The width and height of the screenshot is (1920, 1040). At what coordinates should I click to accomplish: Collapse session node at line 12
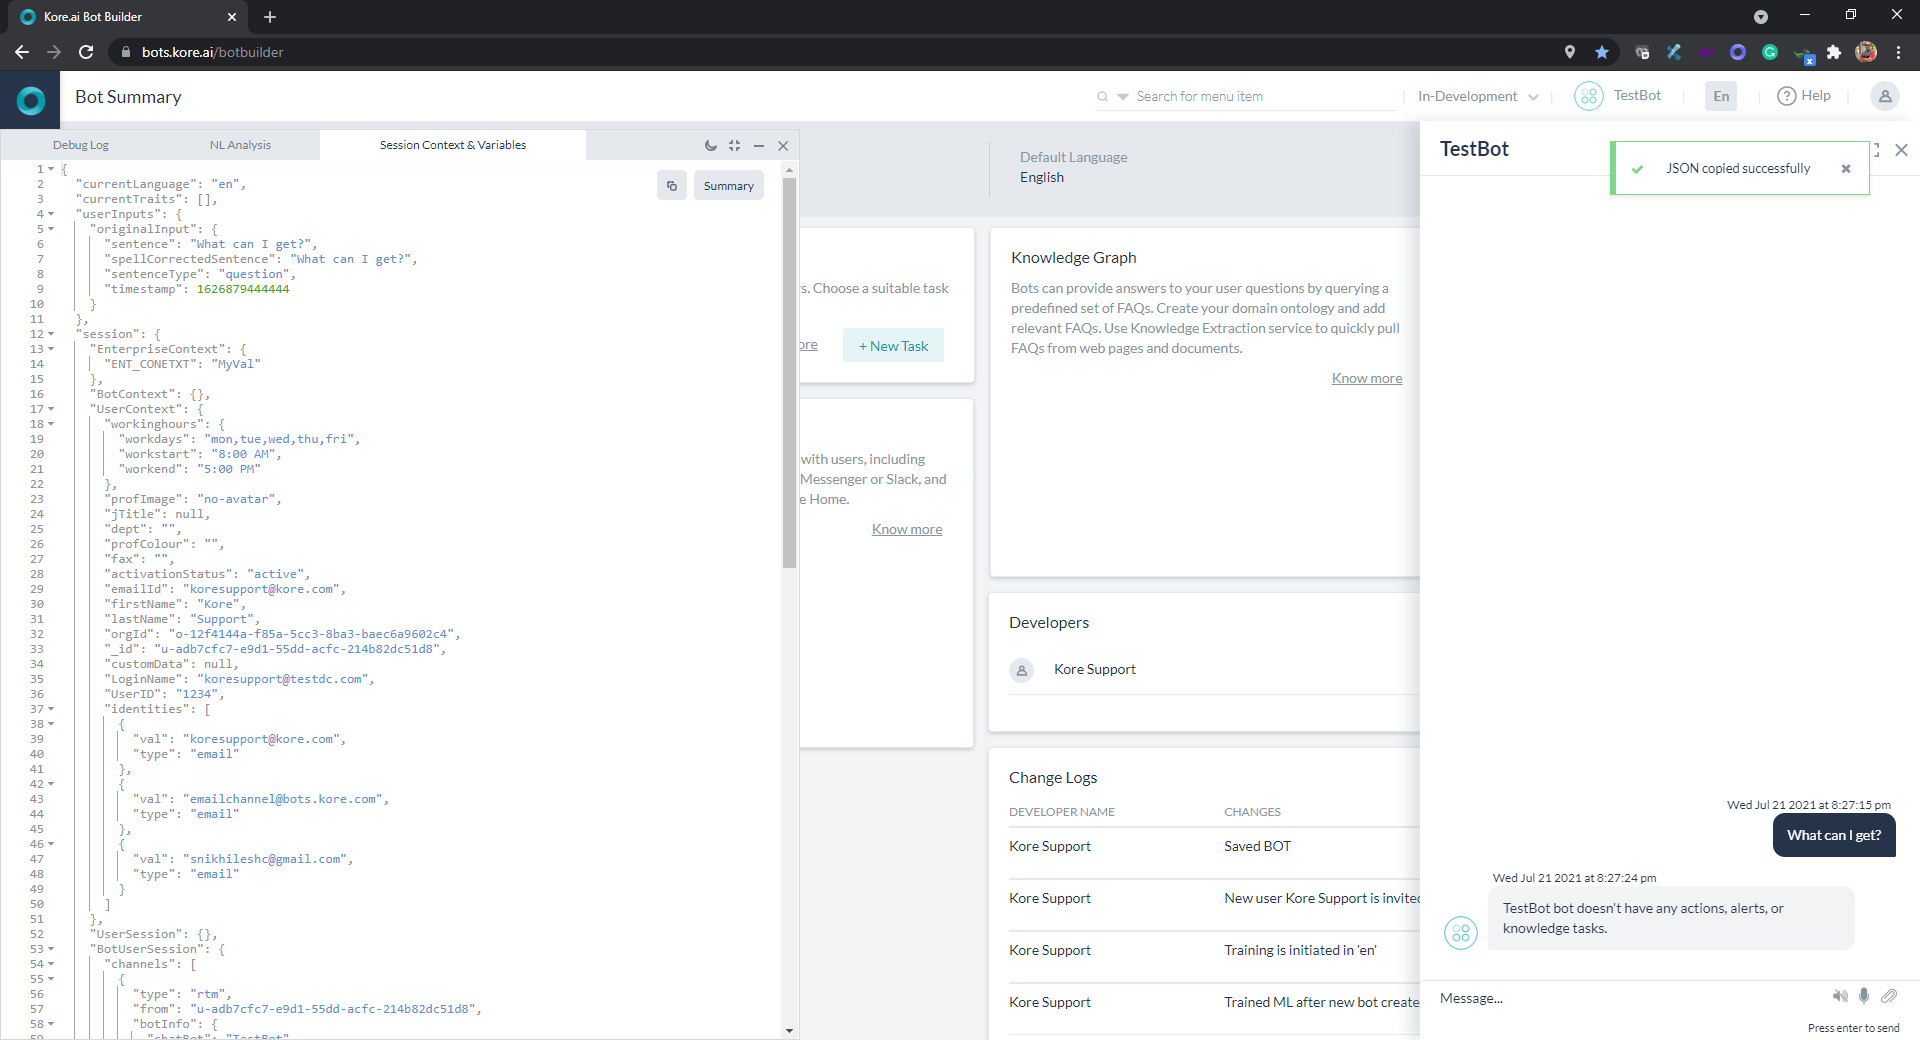51,334
